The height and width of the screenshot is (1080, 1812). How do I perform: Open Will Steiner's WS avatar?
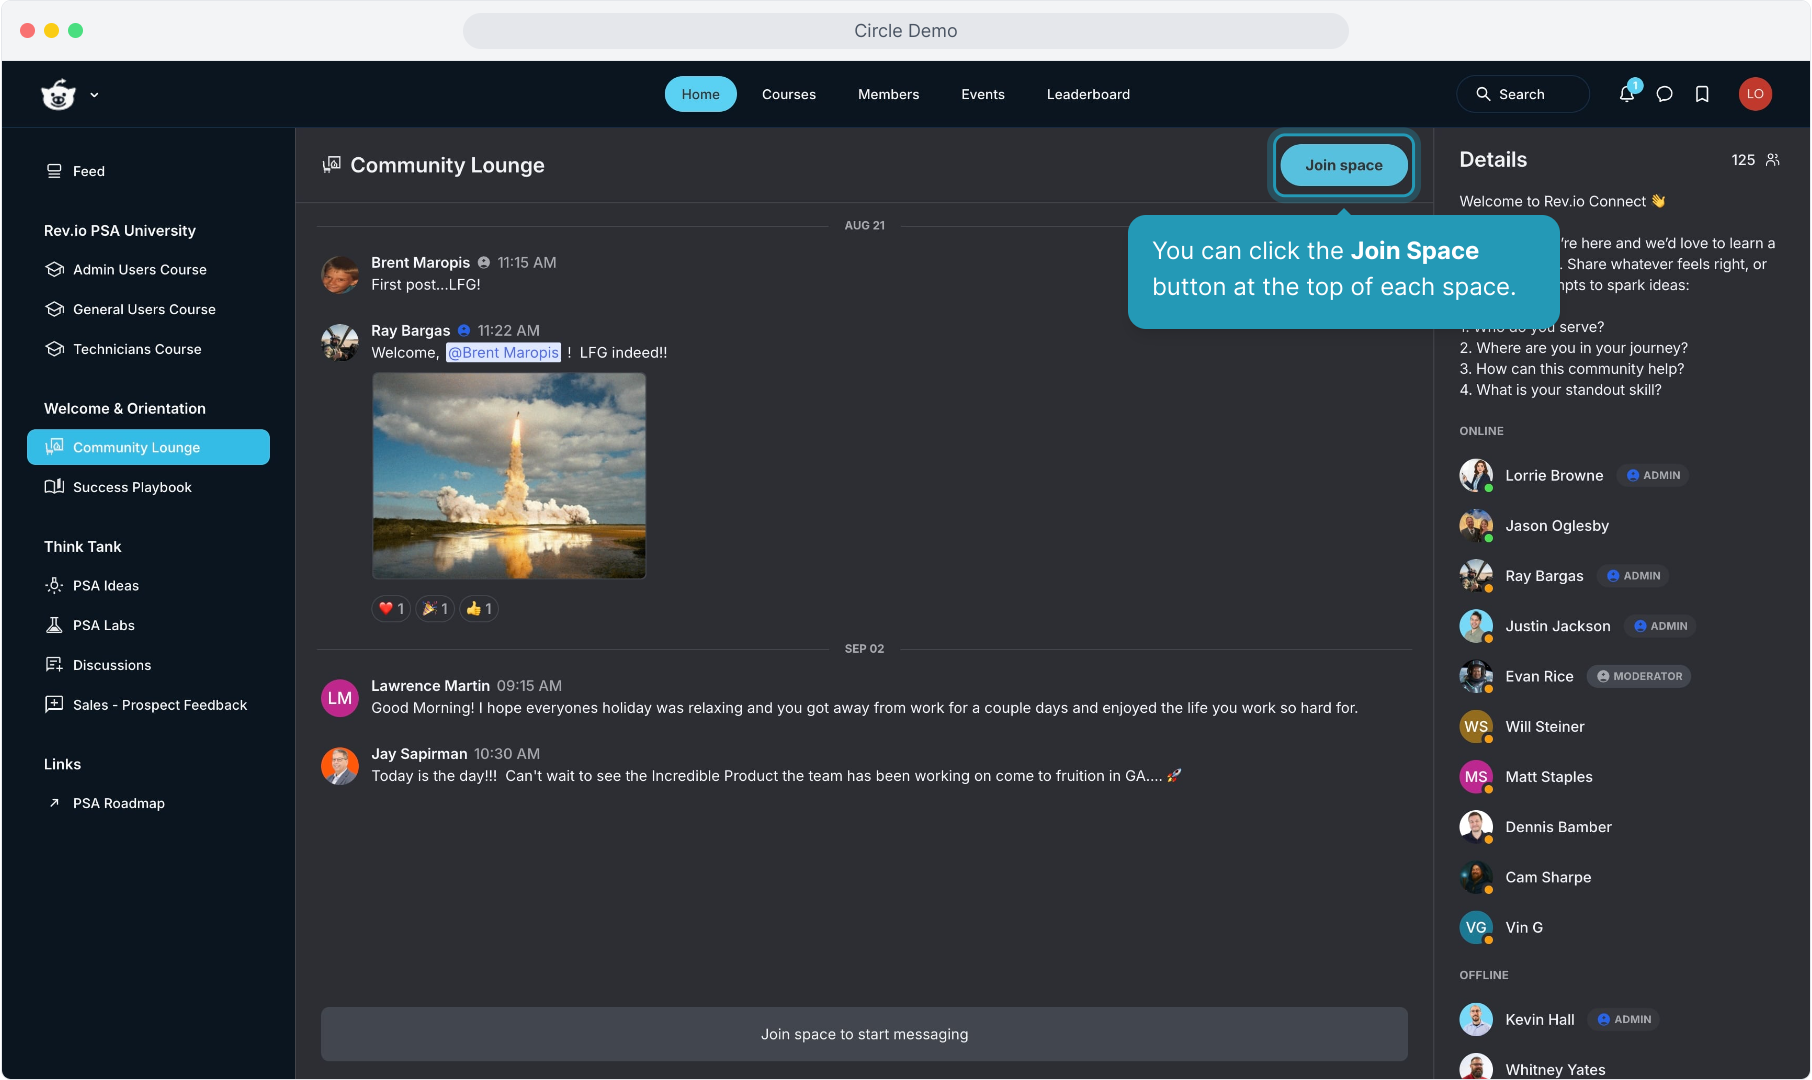(1476, 727)
